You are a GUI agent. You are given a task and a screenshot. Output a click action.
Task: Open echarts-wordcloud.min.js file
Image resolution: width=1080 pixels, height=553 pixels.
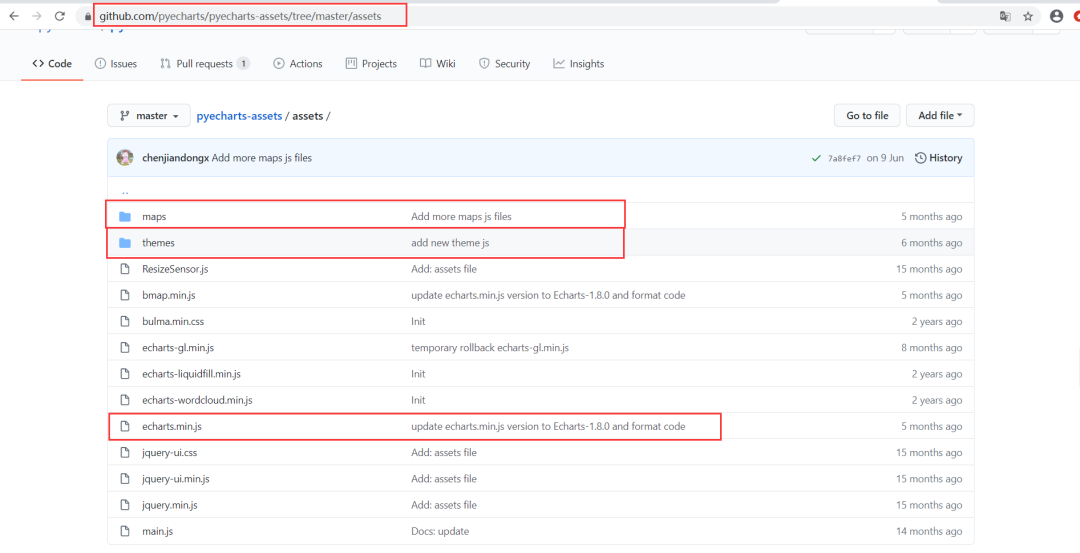(197, 400)
